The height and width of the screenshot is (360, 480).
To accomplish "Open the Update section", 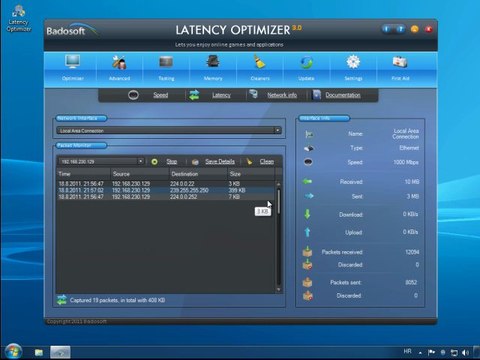I will 306,69.
